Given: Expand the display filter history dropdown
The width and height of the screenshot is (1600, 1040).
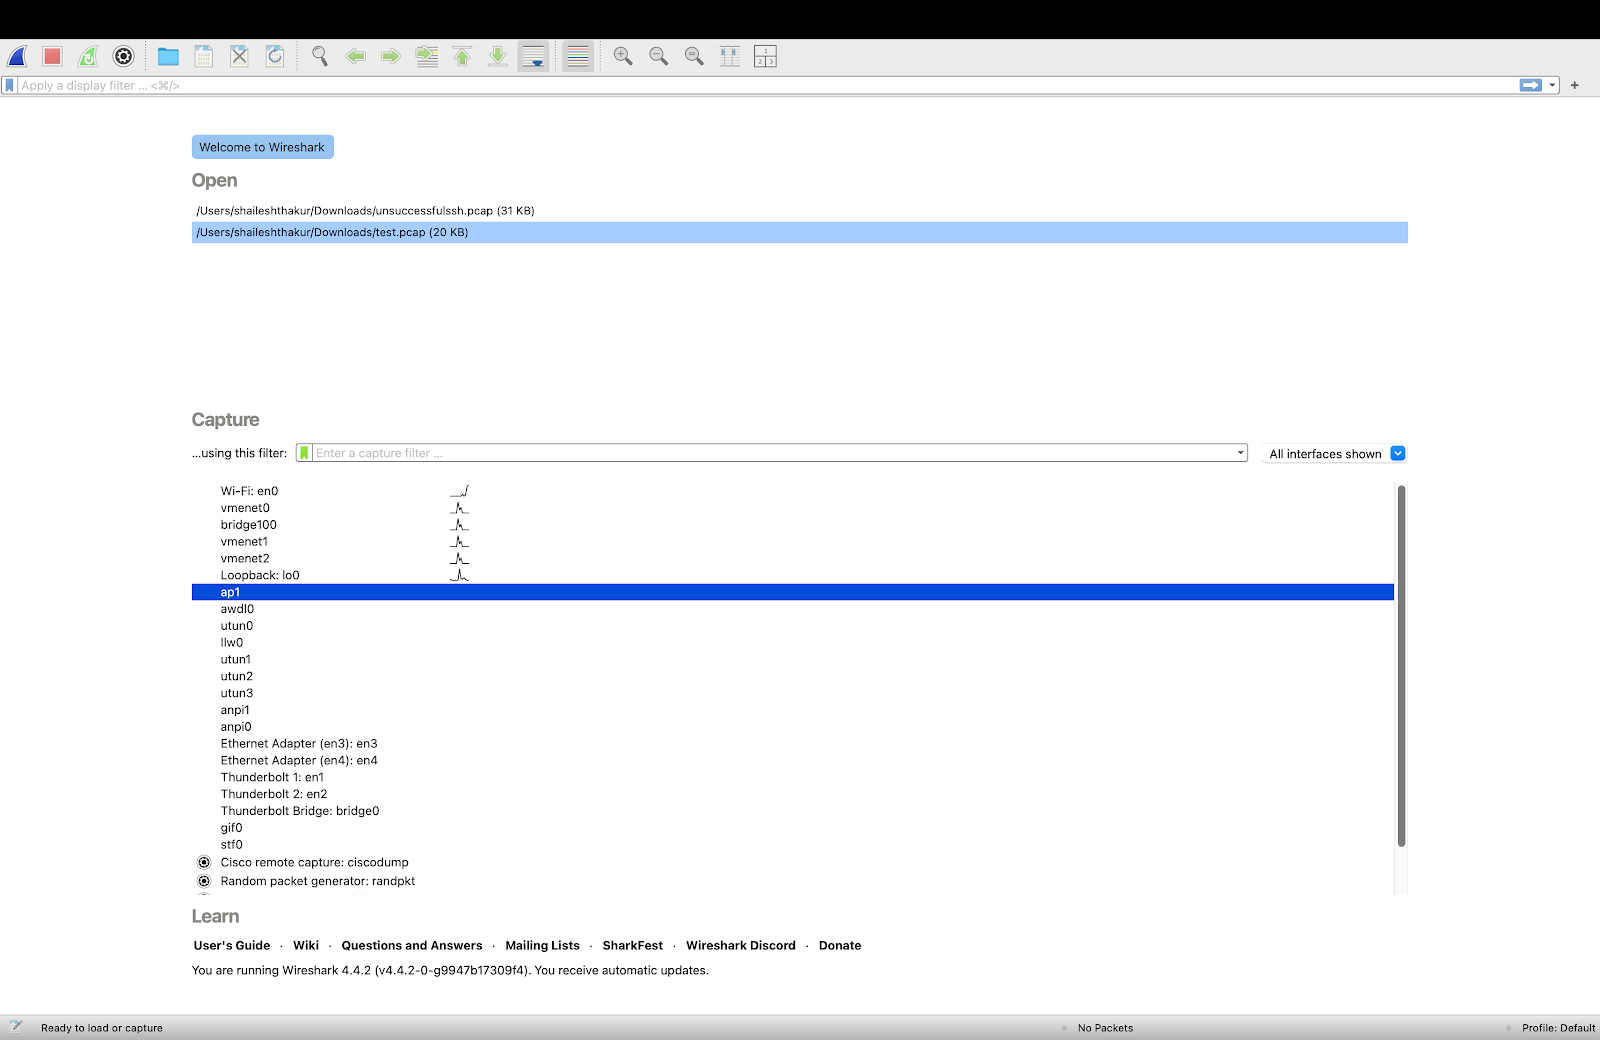Looking at the screenshot, I should (x=1552, y=86).
